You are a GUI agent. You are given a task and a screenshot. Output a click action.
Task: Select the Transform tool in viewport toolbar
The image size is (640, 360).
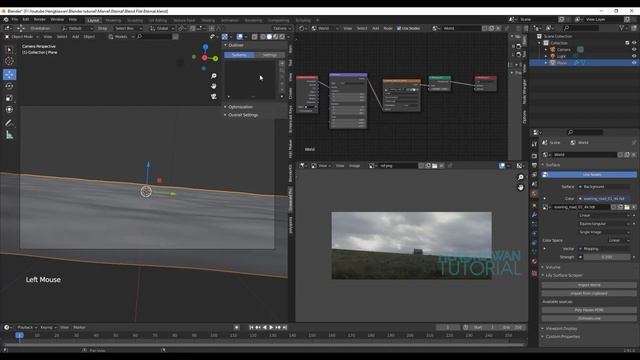click(x=9, y=110)
